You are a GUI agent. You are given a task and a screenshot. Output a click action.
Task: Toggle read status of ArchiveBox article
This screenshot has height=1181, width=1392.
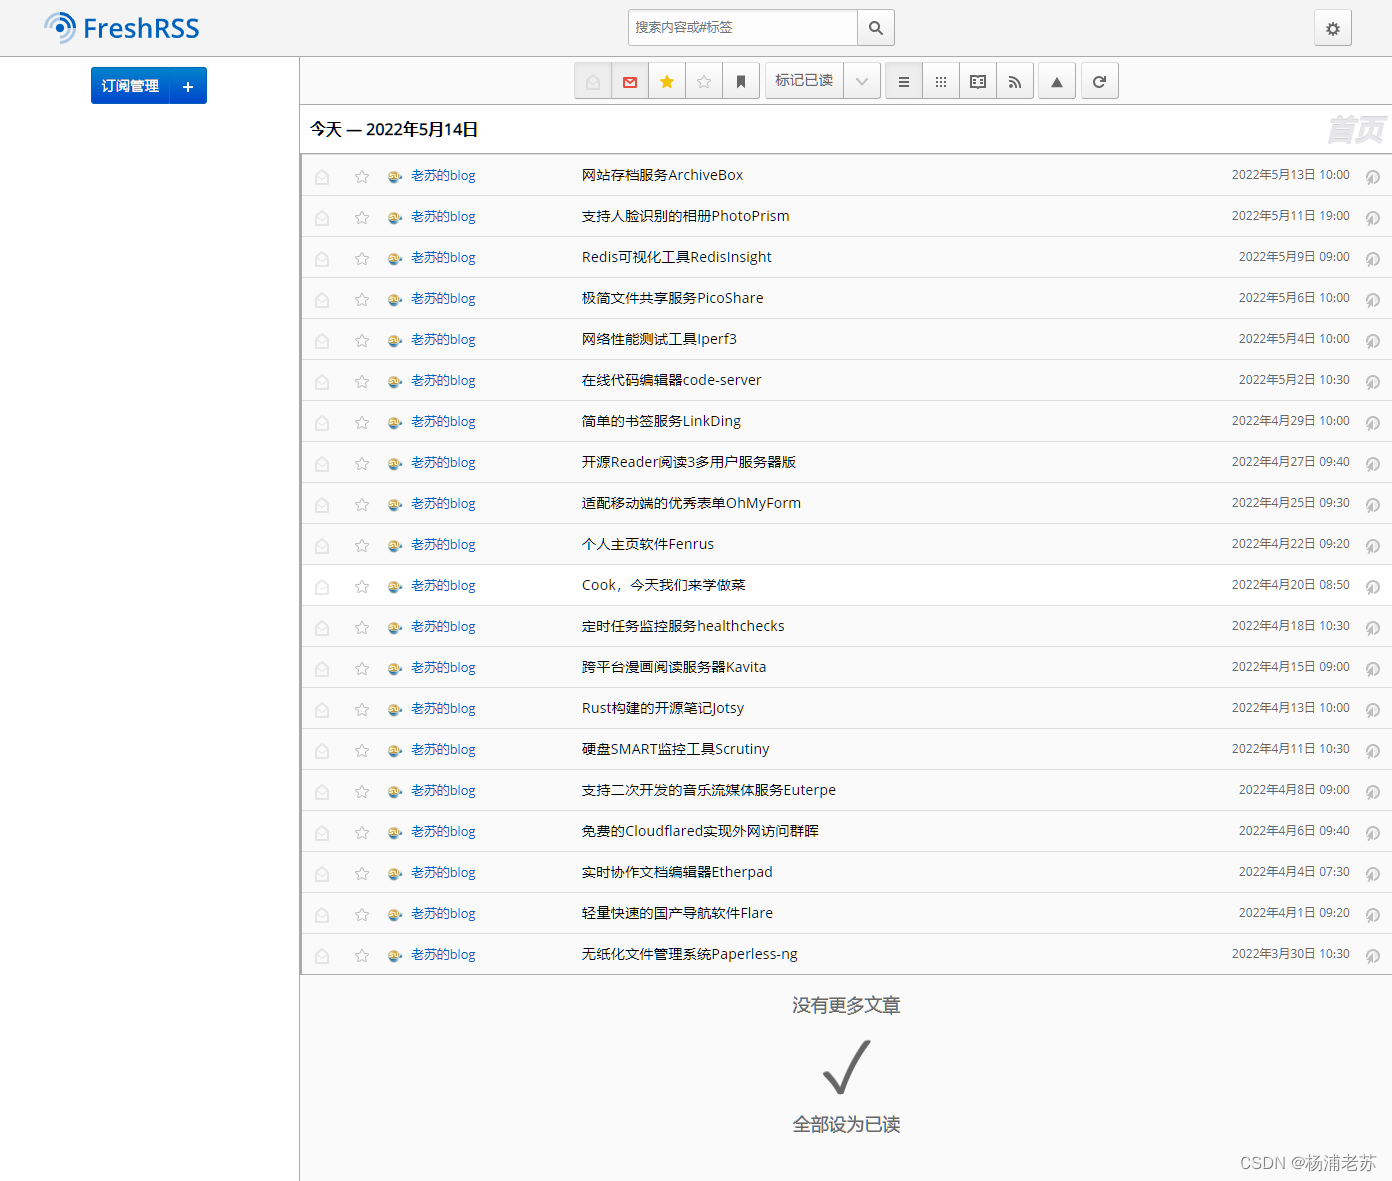[322, 176]
